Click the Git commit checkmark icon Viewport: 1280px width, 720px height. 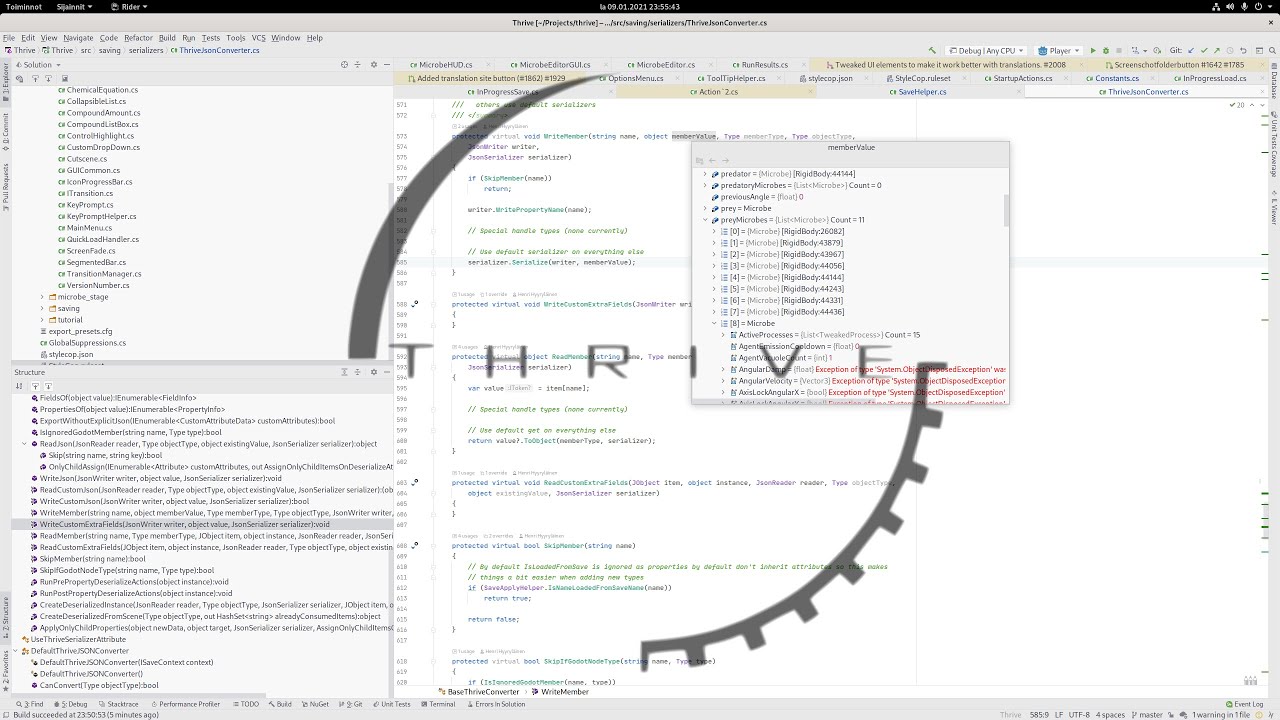(x=1204, y=51)
